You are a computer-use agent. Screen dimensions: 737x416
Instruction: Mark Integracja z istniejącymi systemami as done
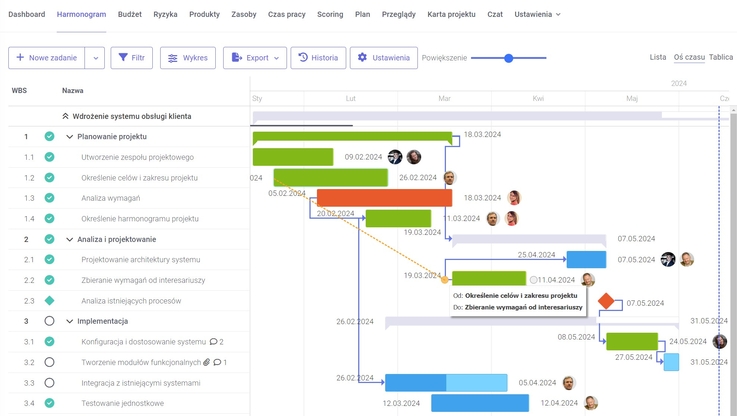click(x=49, y=383)
